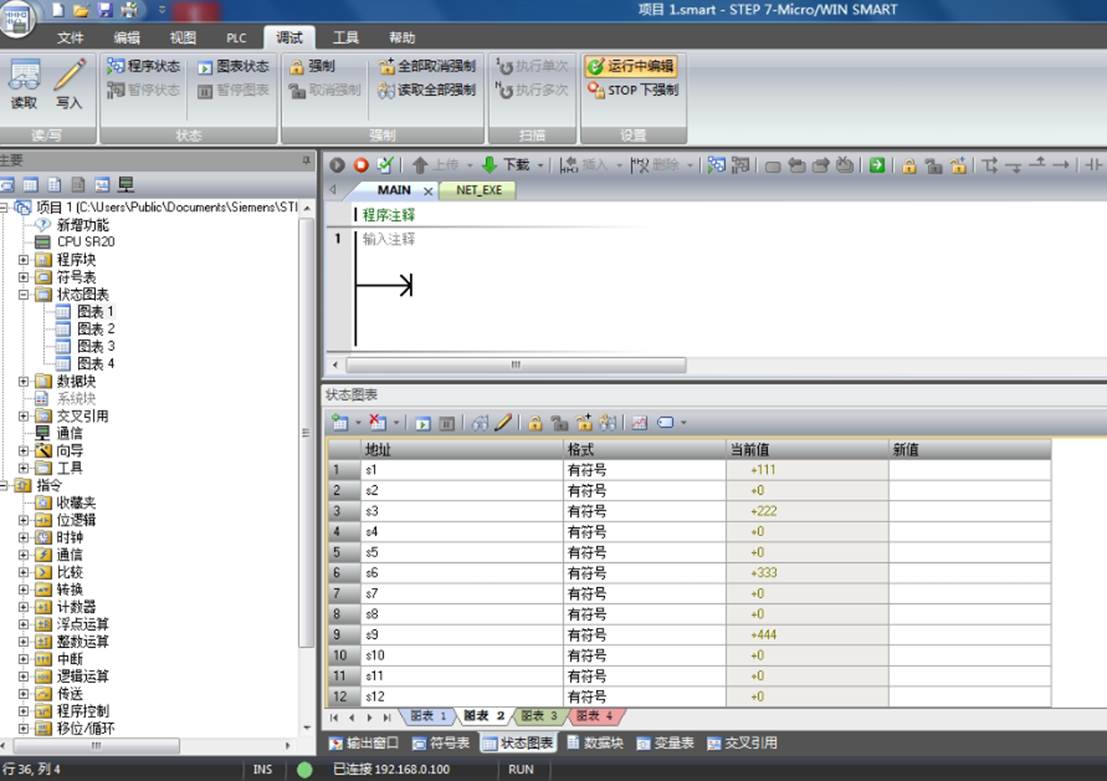This screenshot has height=781, width=1107.
Task: Click the 读取 read icon in ribbon
Action: (x=24, y=83)
